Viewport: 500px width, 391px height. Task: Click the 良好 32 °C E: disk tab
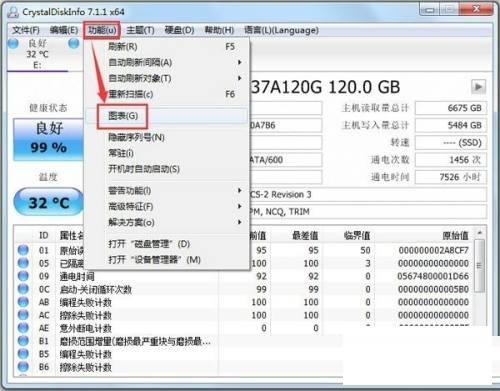click(x=37, y=54)
